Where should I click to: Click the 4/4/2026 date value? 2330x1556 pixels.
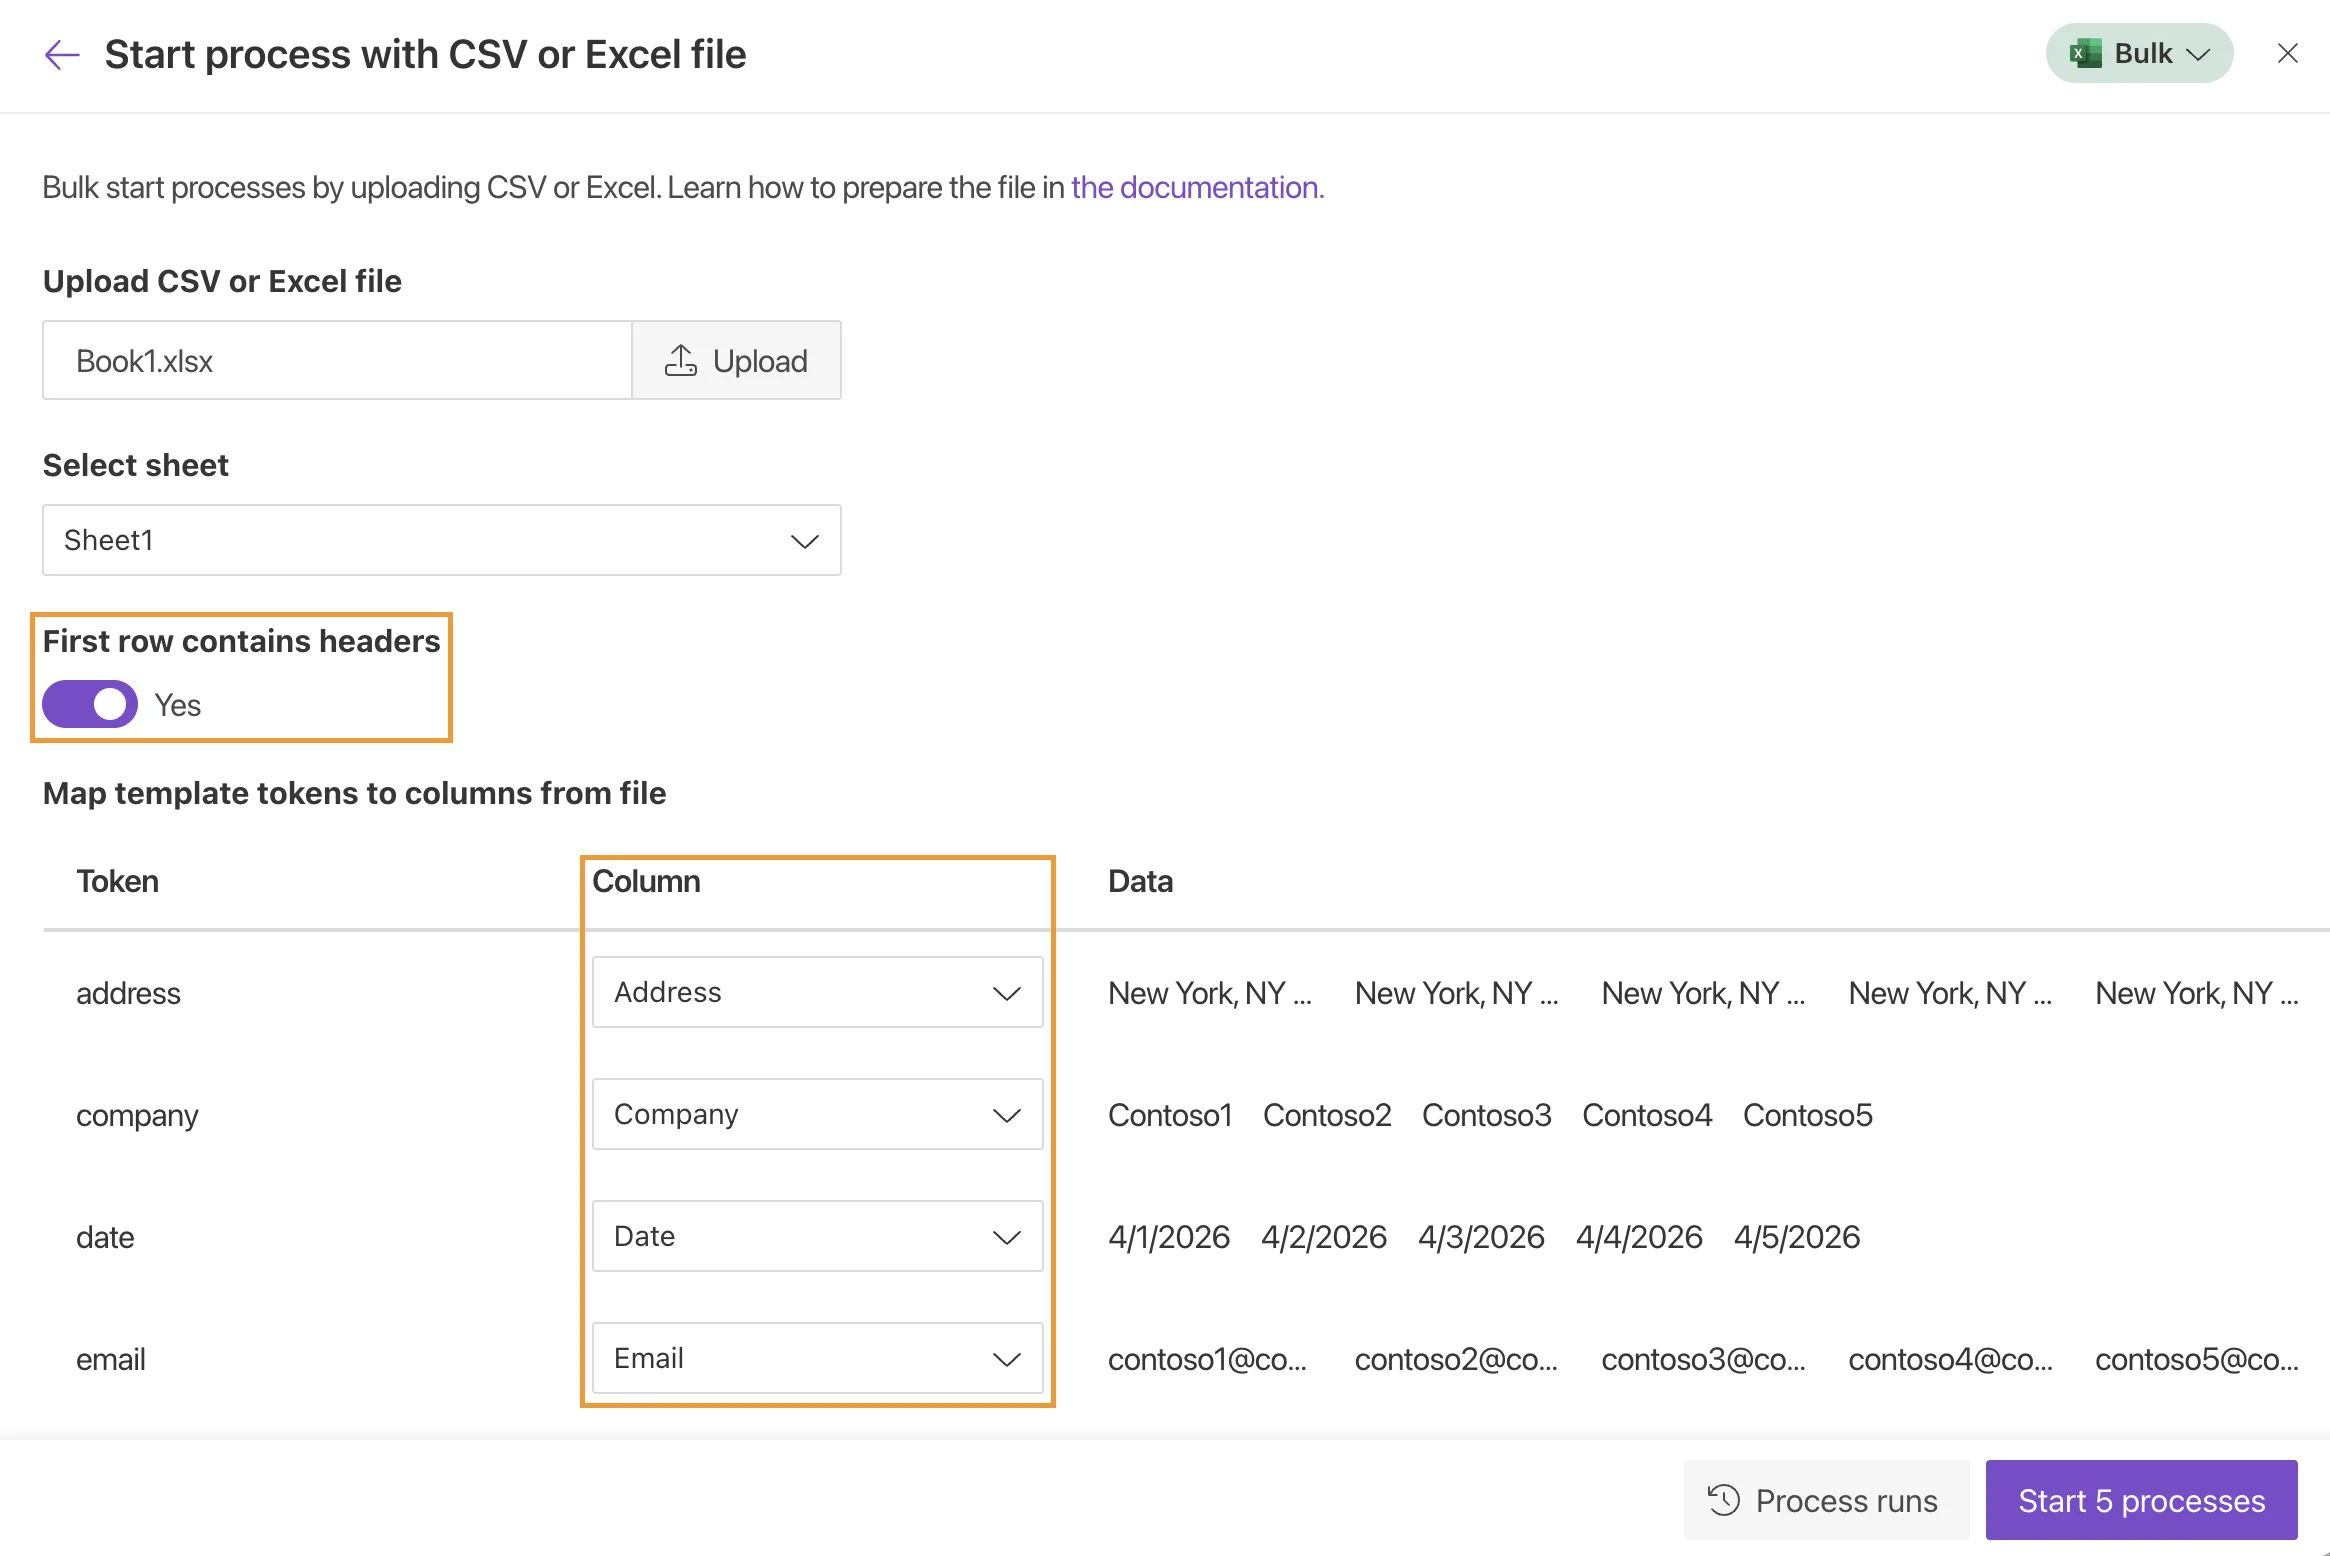[1639, 1237]
